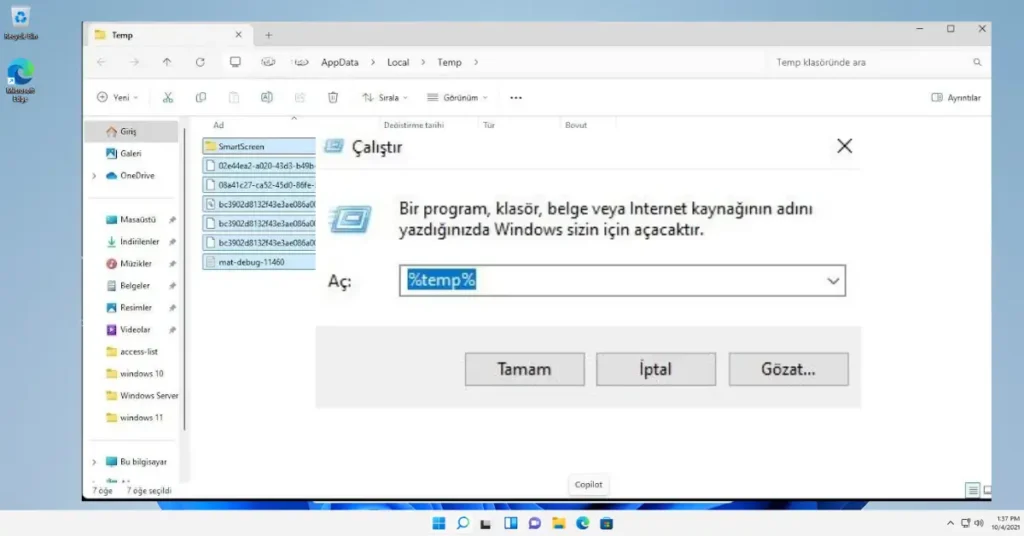The width and height of the screenshot is (1024, 536).
Task: Close the Temp tab
Action: coord(238,35)
